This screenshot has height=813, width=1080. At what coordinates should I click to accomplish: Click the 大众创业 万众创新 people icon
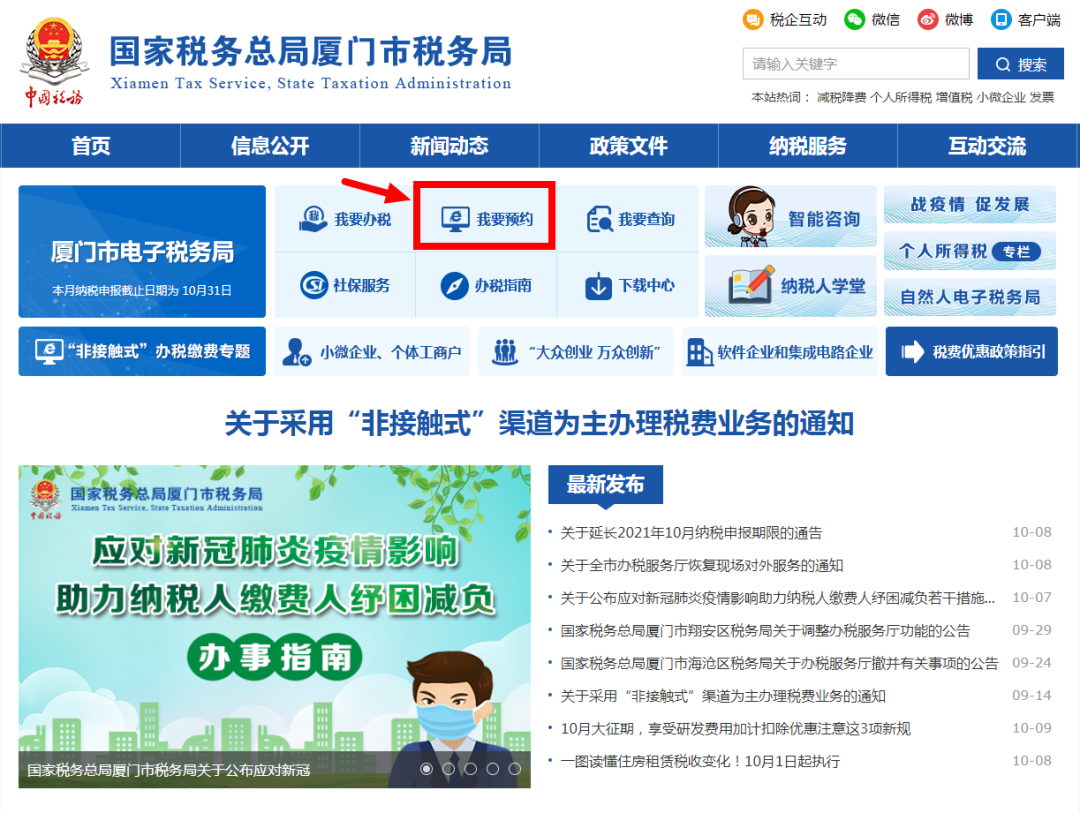(x=505, y=351)
